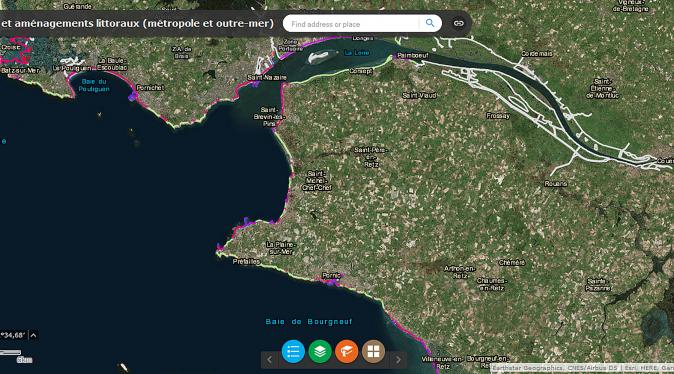Image resolution: width=674 pixels, height=374 pixels.
Task: Click the Chaumes-en-Retz label
Action: (x=493, y=284)
